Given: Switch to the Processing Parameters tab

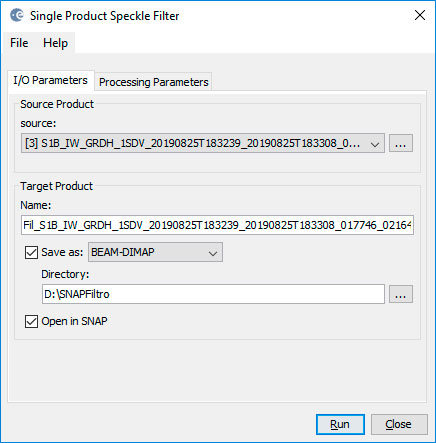Looking at the screenshot, I should pyautogui.click(x=154, y=82).
